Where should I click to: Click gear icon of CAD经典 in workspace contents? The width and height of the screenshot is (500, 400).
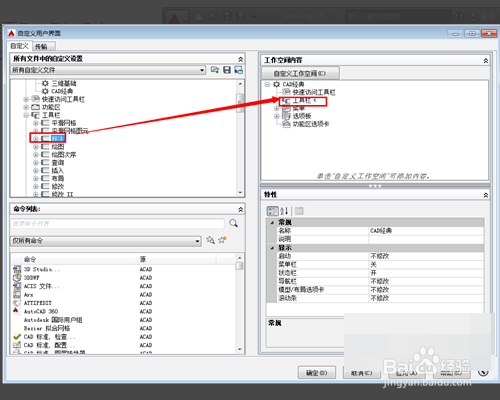pos(277,84)
